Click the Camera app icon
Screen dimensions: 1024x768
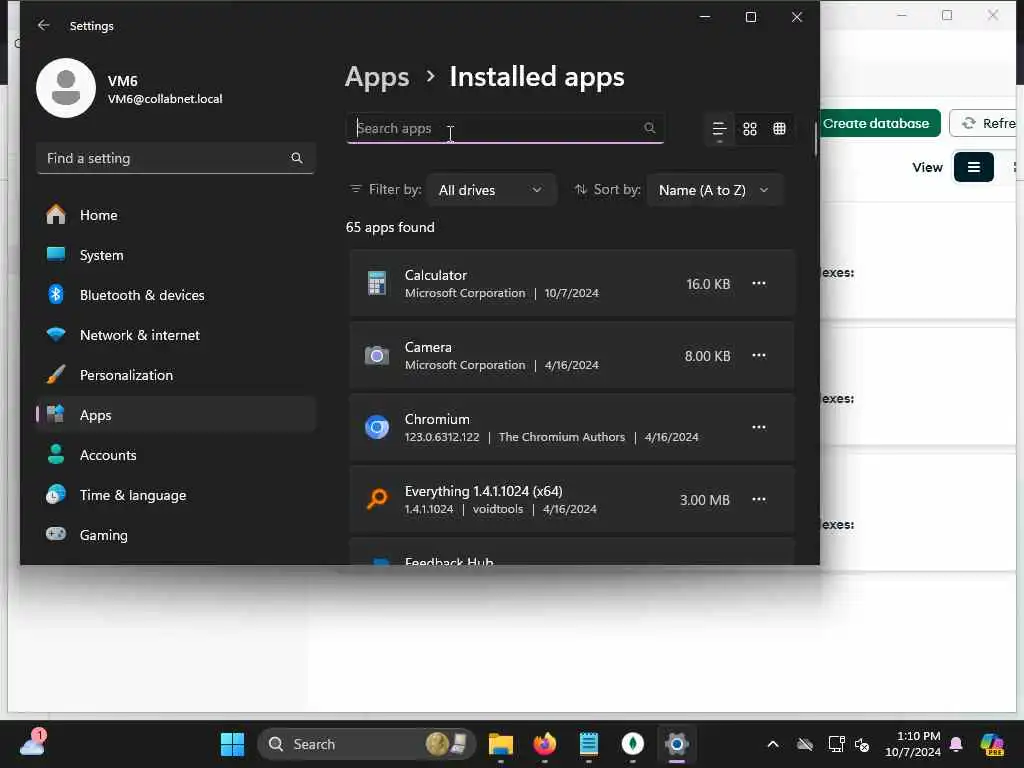[377, 355]
